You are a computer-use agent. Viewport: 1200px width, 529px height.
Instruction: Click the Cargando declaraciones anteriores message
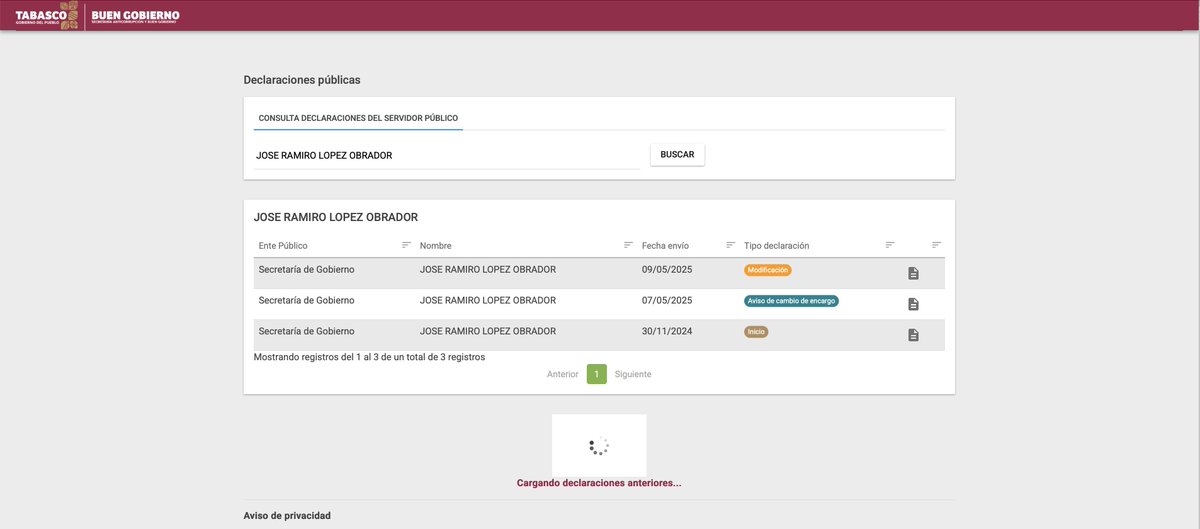(599, 483)
